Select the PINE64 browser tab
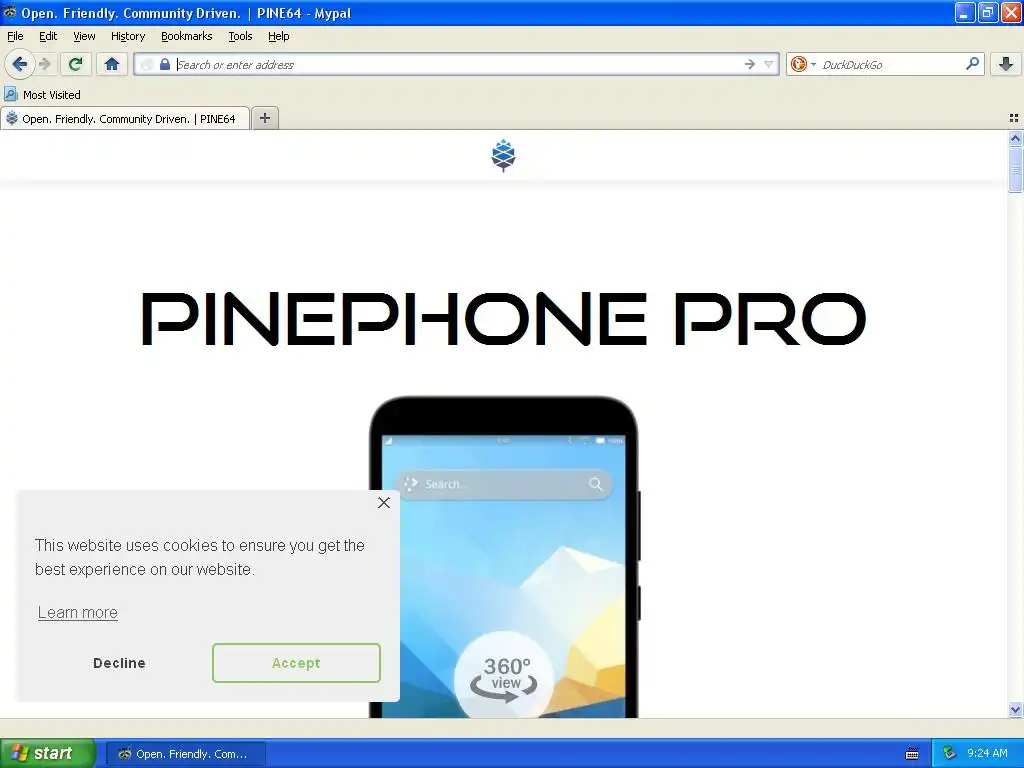Viewport: 1024px width, 768px height. 125,118
